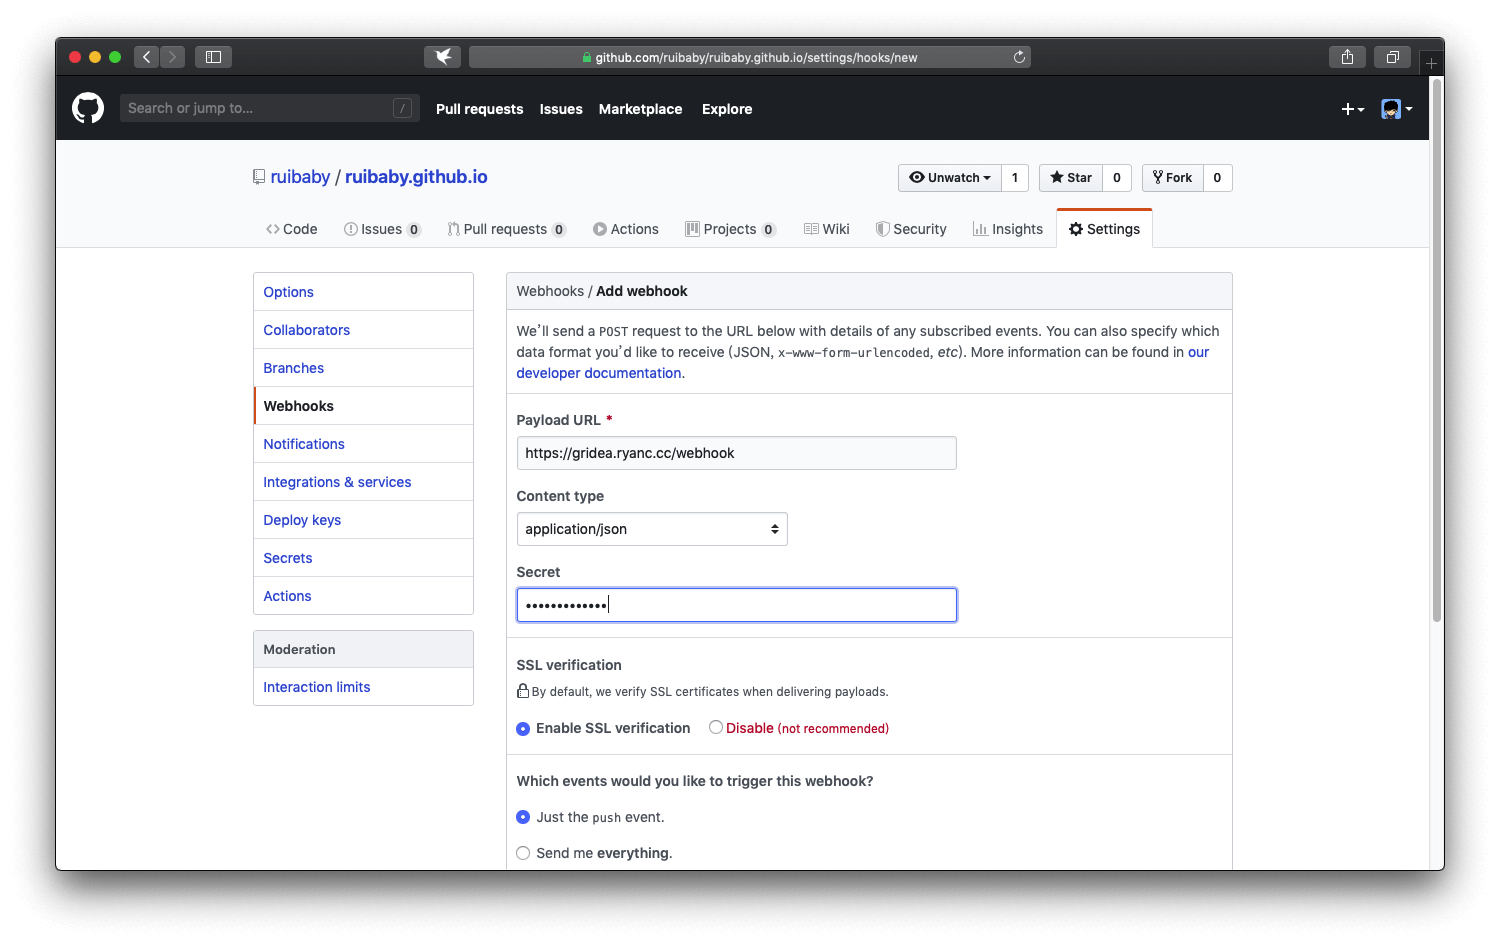Open the plus create-new dropdown
This screenshot has width=1500, height=944.
click(x=1352, y=109)
